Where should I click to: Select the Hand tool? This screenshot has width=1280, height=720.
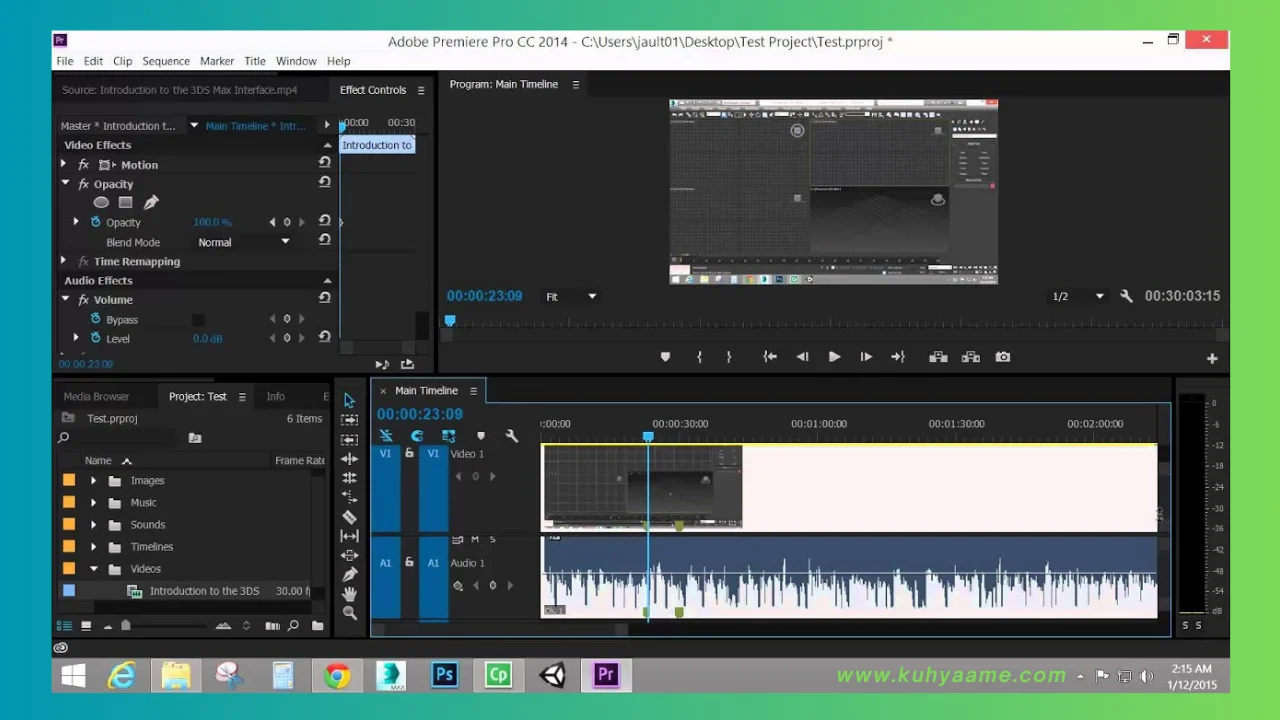349,594
